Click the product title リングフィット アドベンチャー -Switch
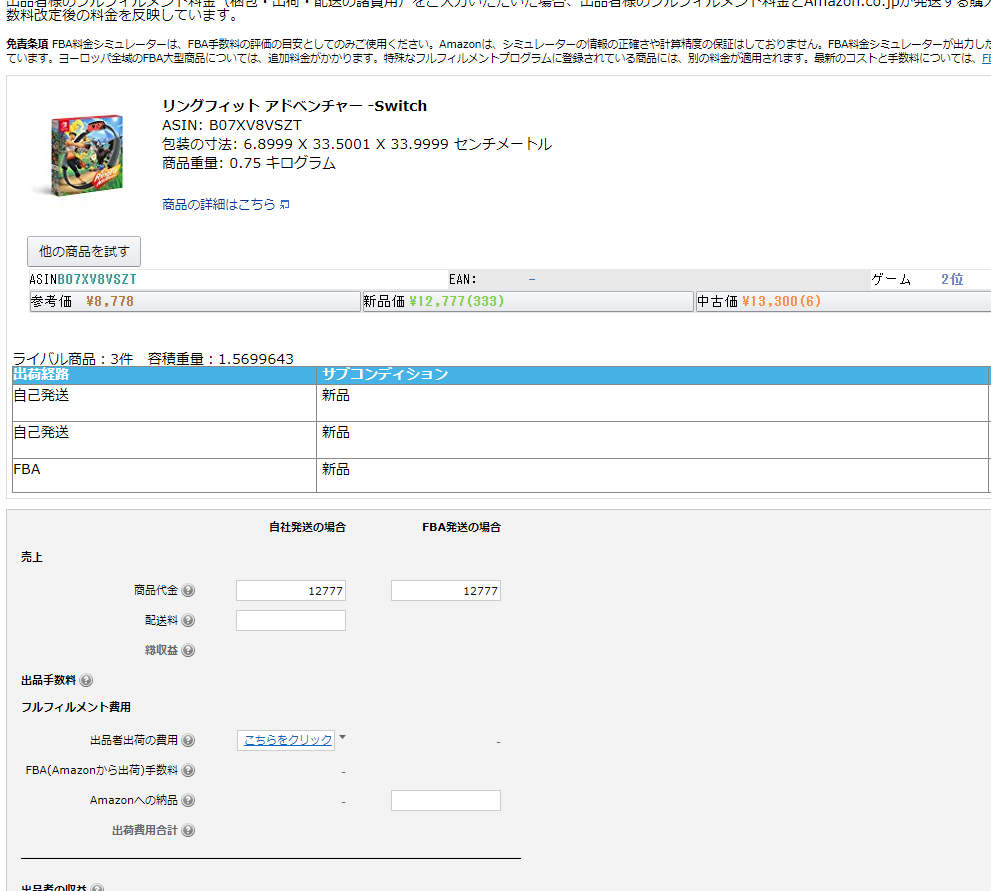The width and height of the screenshot is (991, 891). (x=295, y=106)
